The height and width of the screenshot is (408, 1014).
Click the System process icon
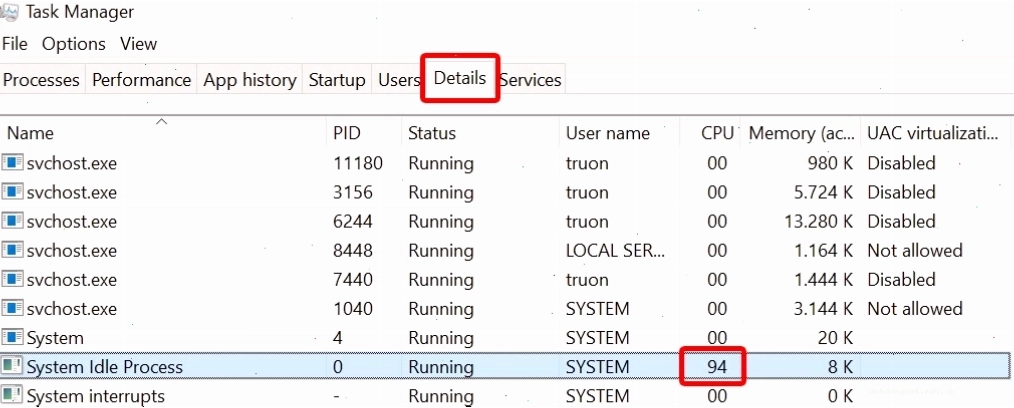(x=13, y=338)
